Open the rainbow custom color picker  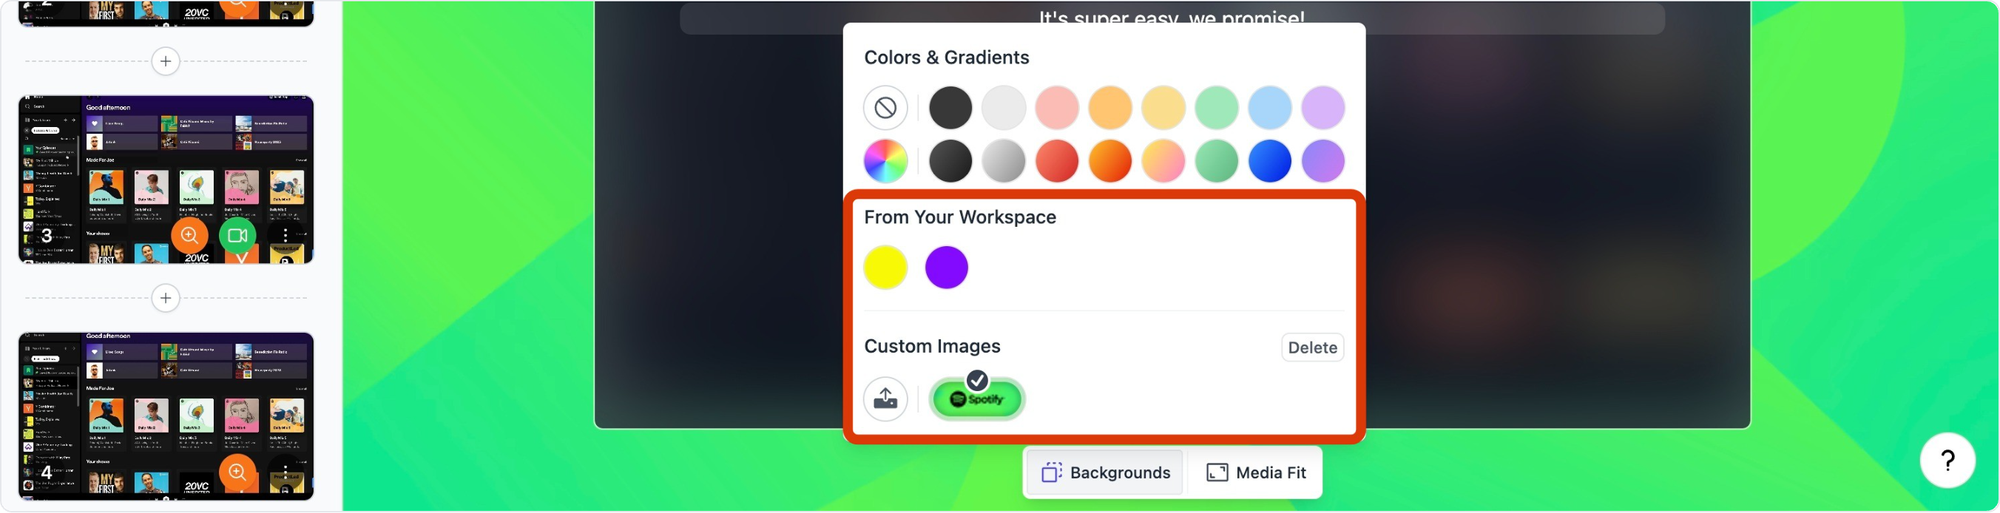[x=885, y=161]
